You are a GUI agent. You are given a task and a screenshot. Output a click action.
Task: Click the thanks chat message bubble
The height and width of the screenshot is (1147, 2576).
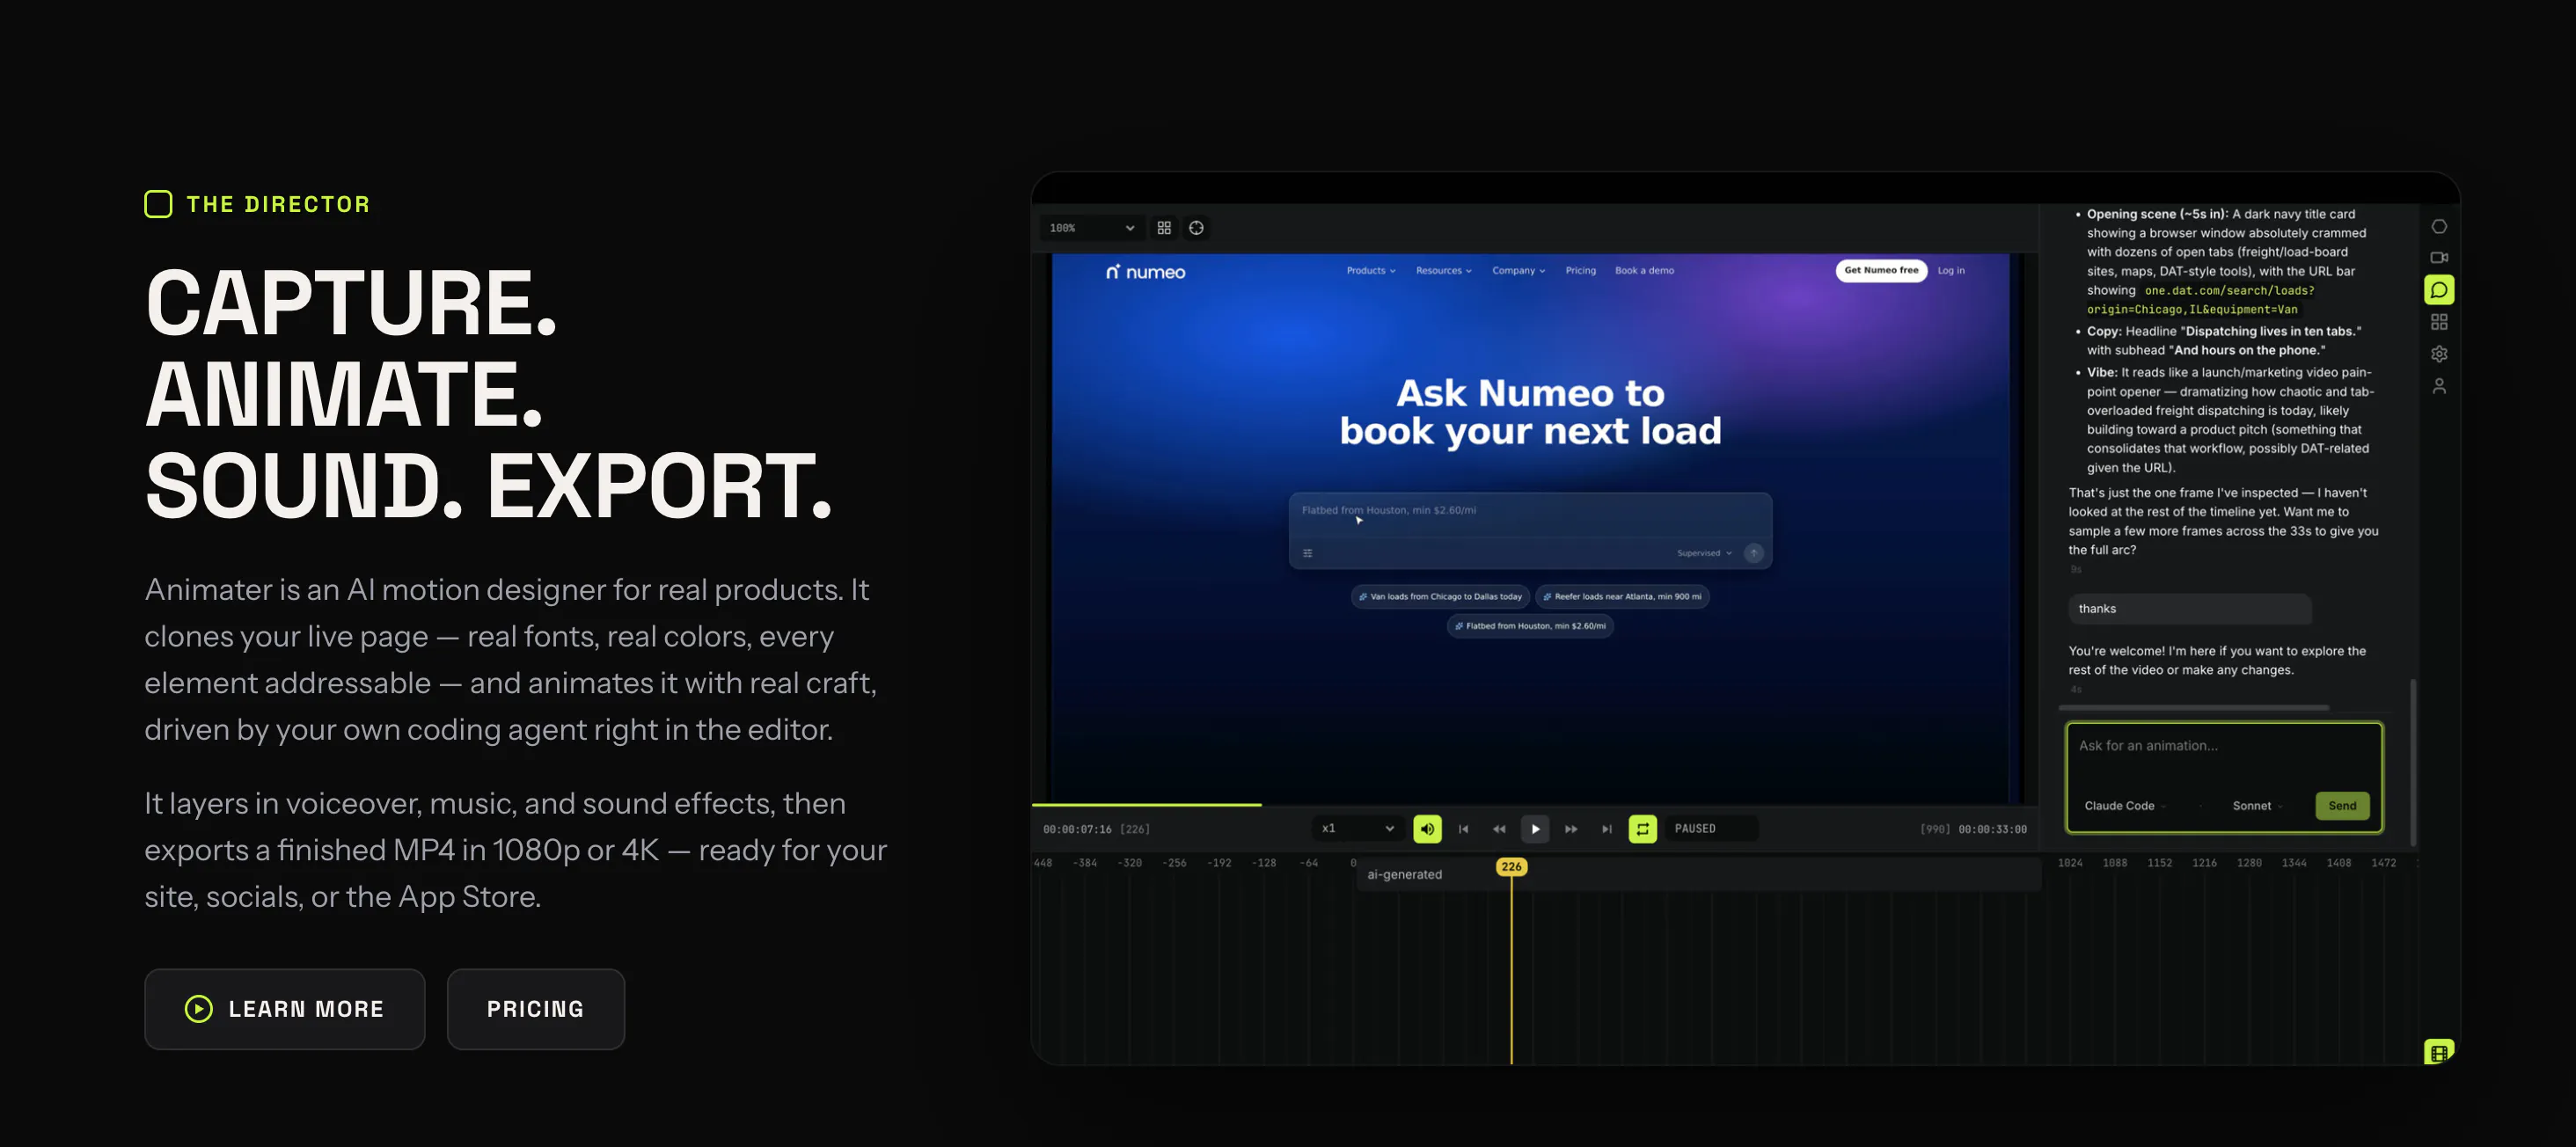coord(2189,609)
